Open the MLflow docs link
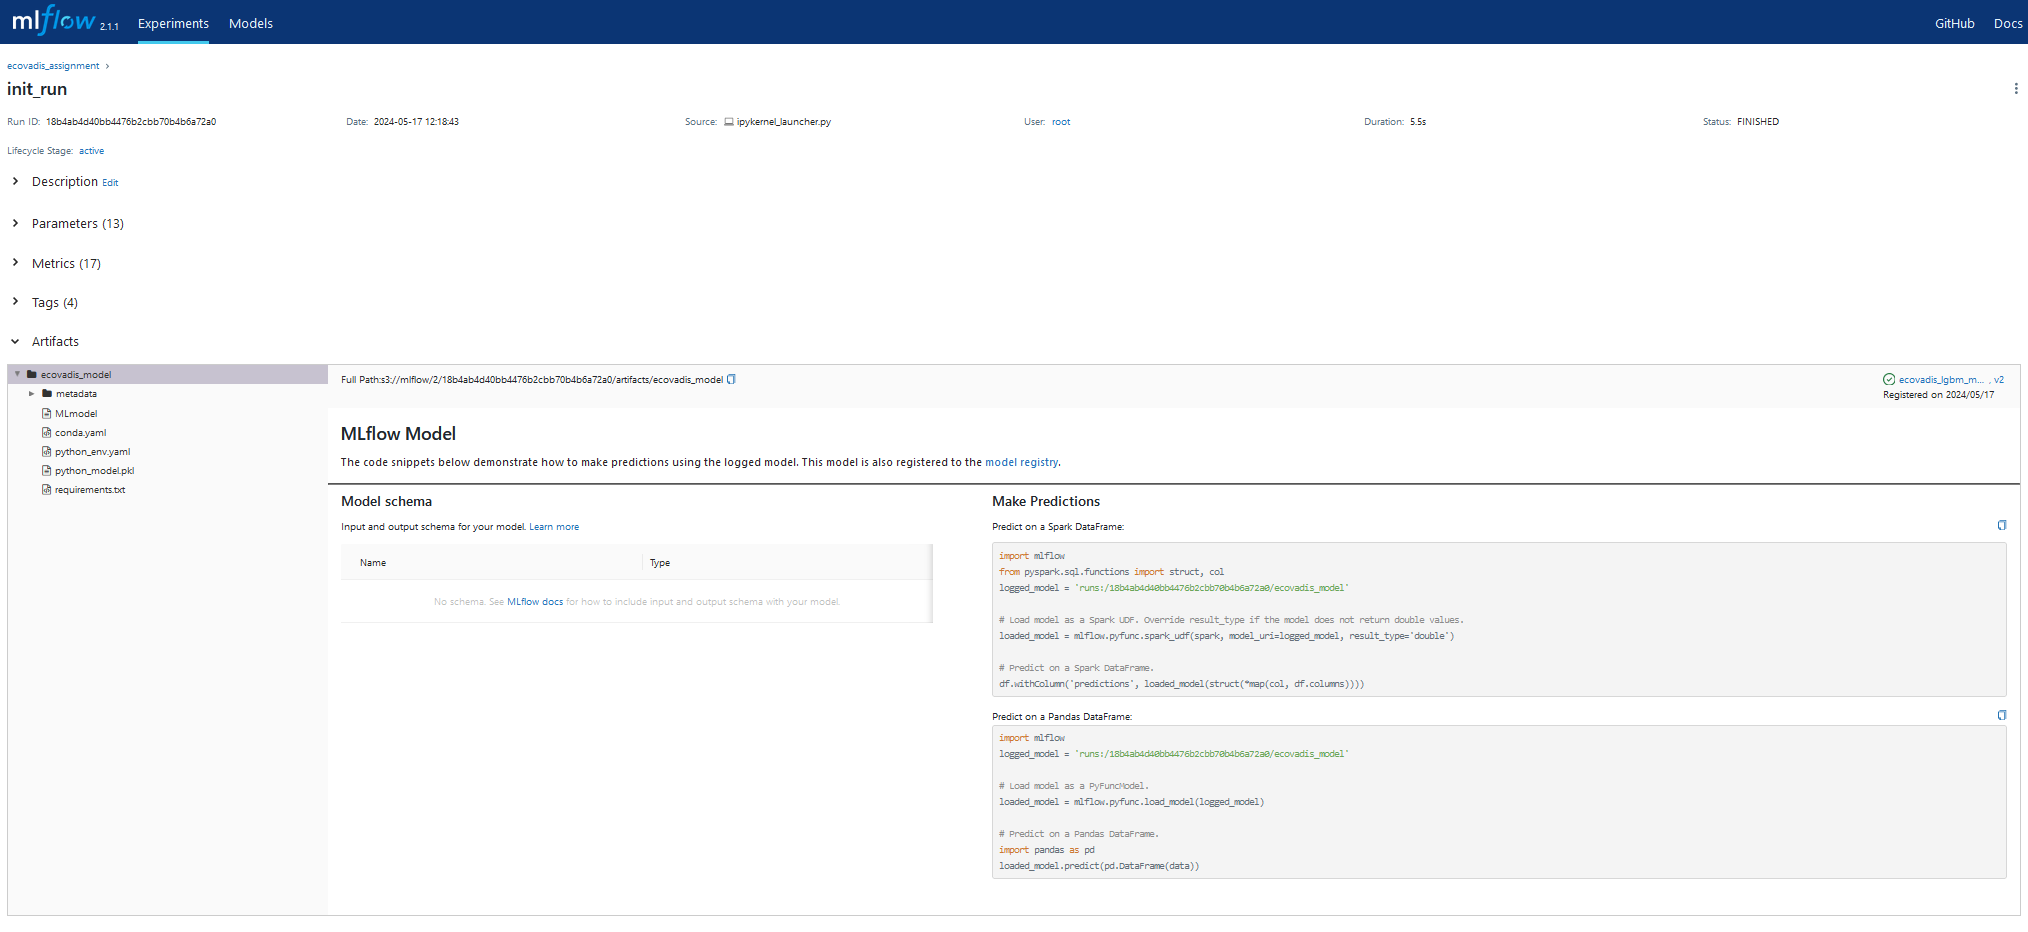The width and height of the screenshot is (2028, 932). coord(535,602)
